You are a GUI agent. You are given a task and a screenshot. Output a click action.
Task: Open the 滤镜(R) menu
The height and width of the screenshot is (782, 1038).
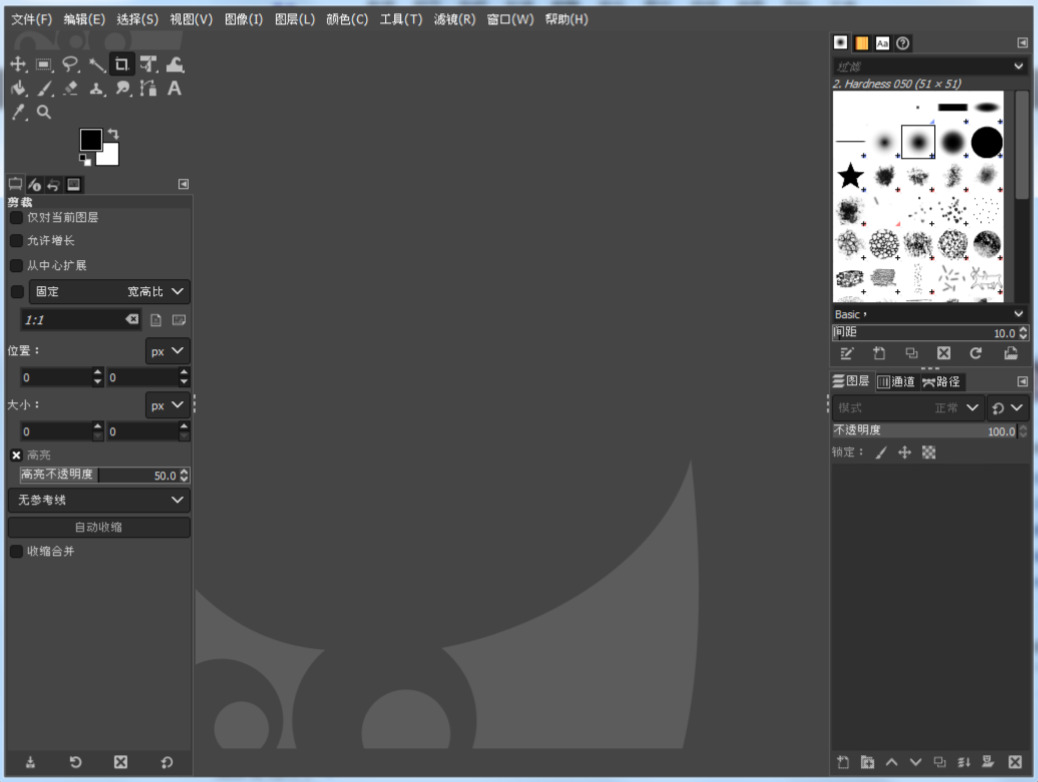(x=454, y=19)
